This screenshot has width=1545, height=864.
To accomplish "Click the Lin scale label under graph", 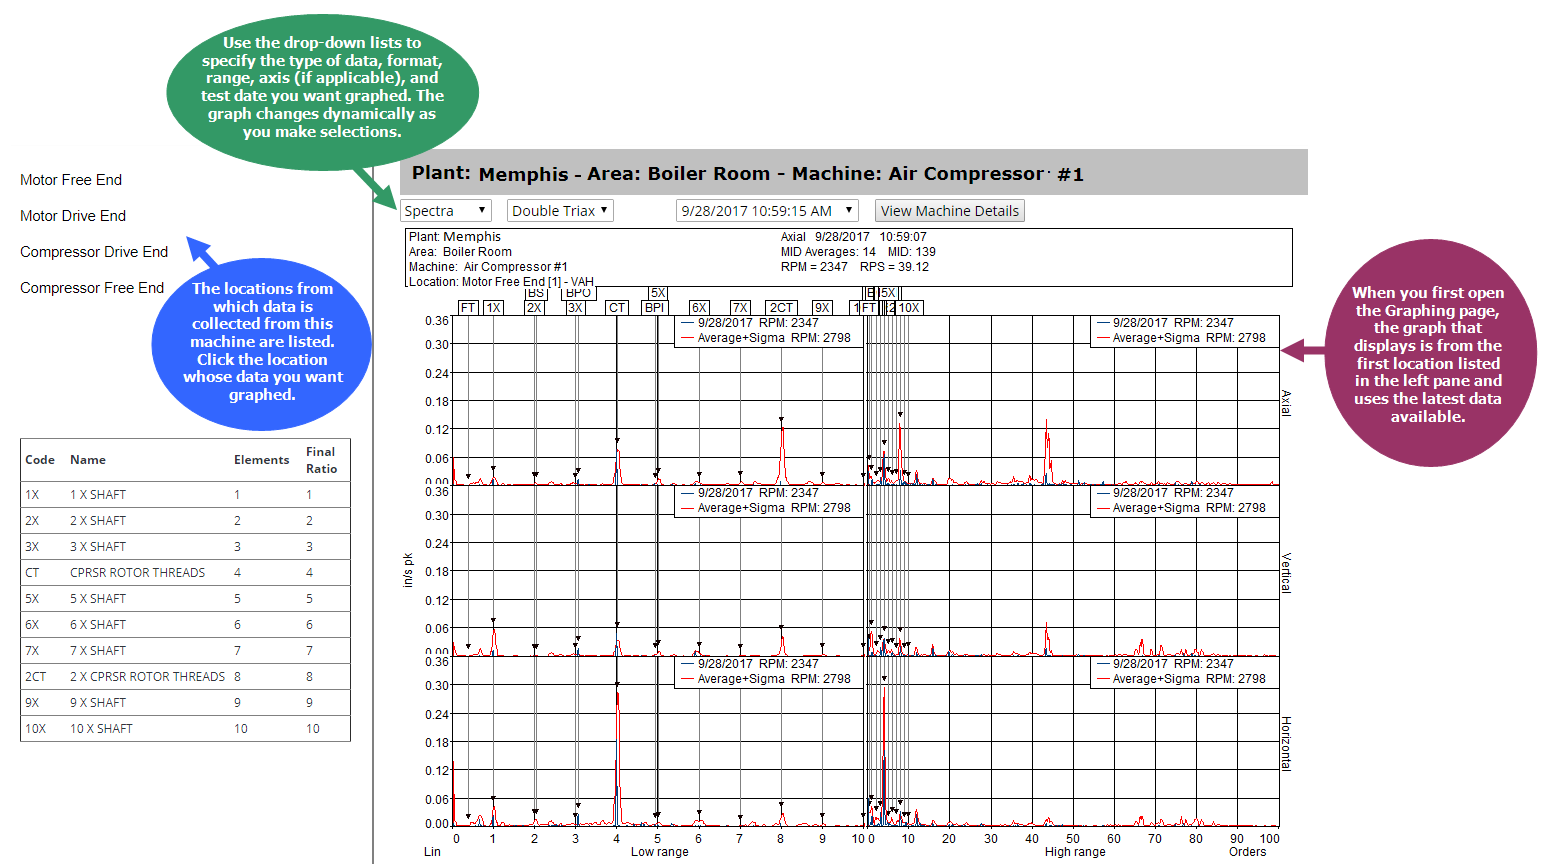I will pos(432,852).
